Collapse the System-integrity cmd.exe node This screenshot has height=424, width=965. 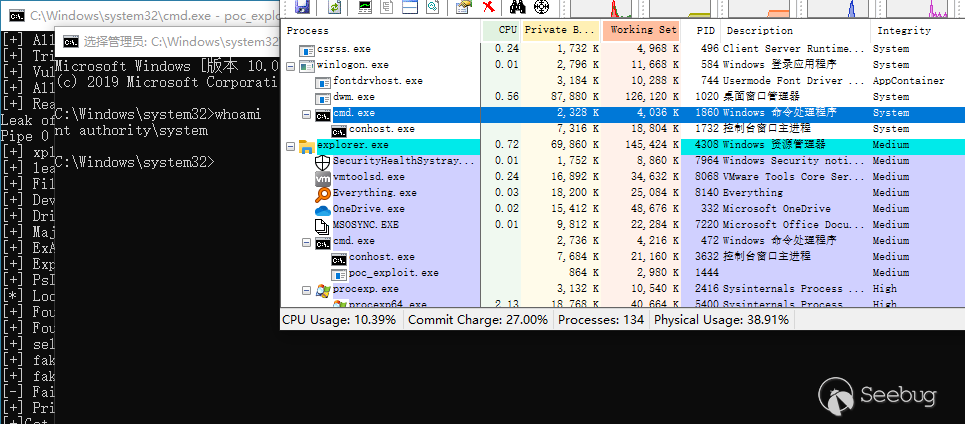(306, 114)
